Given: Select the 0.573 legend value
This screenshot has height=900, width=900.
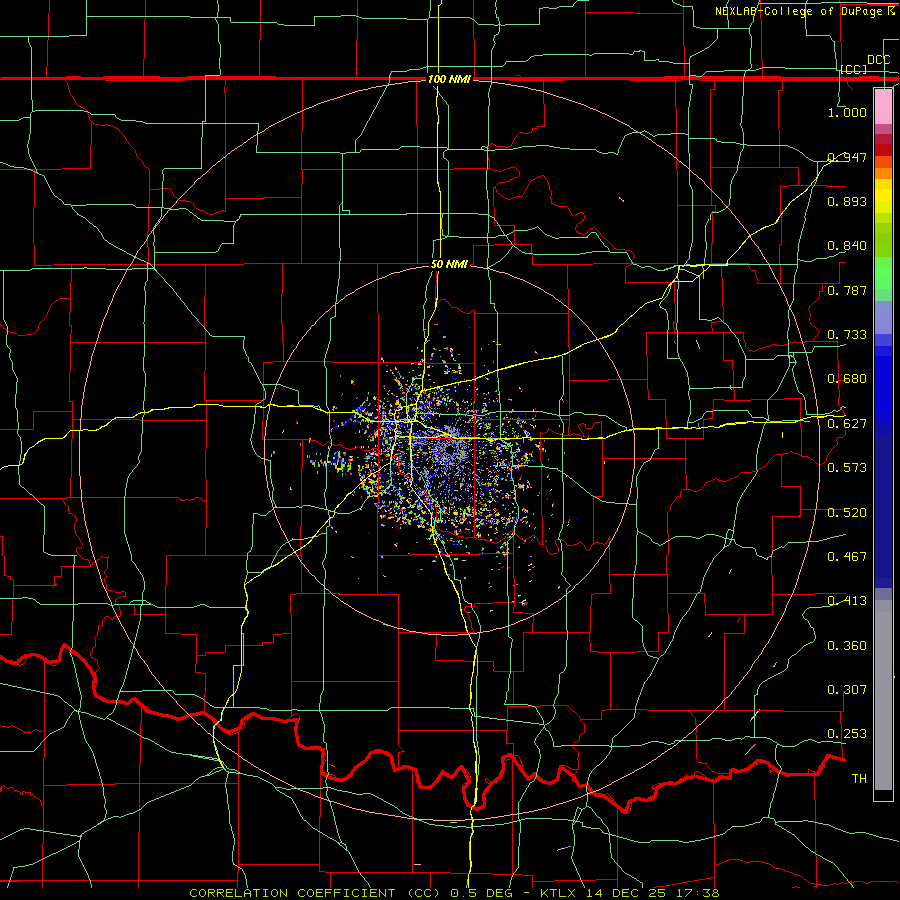Looking at the screenshot, I should click(x=847, y=468).
